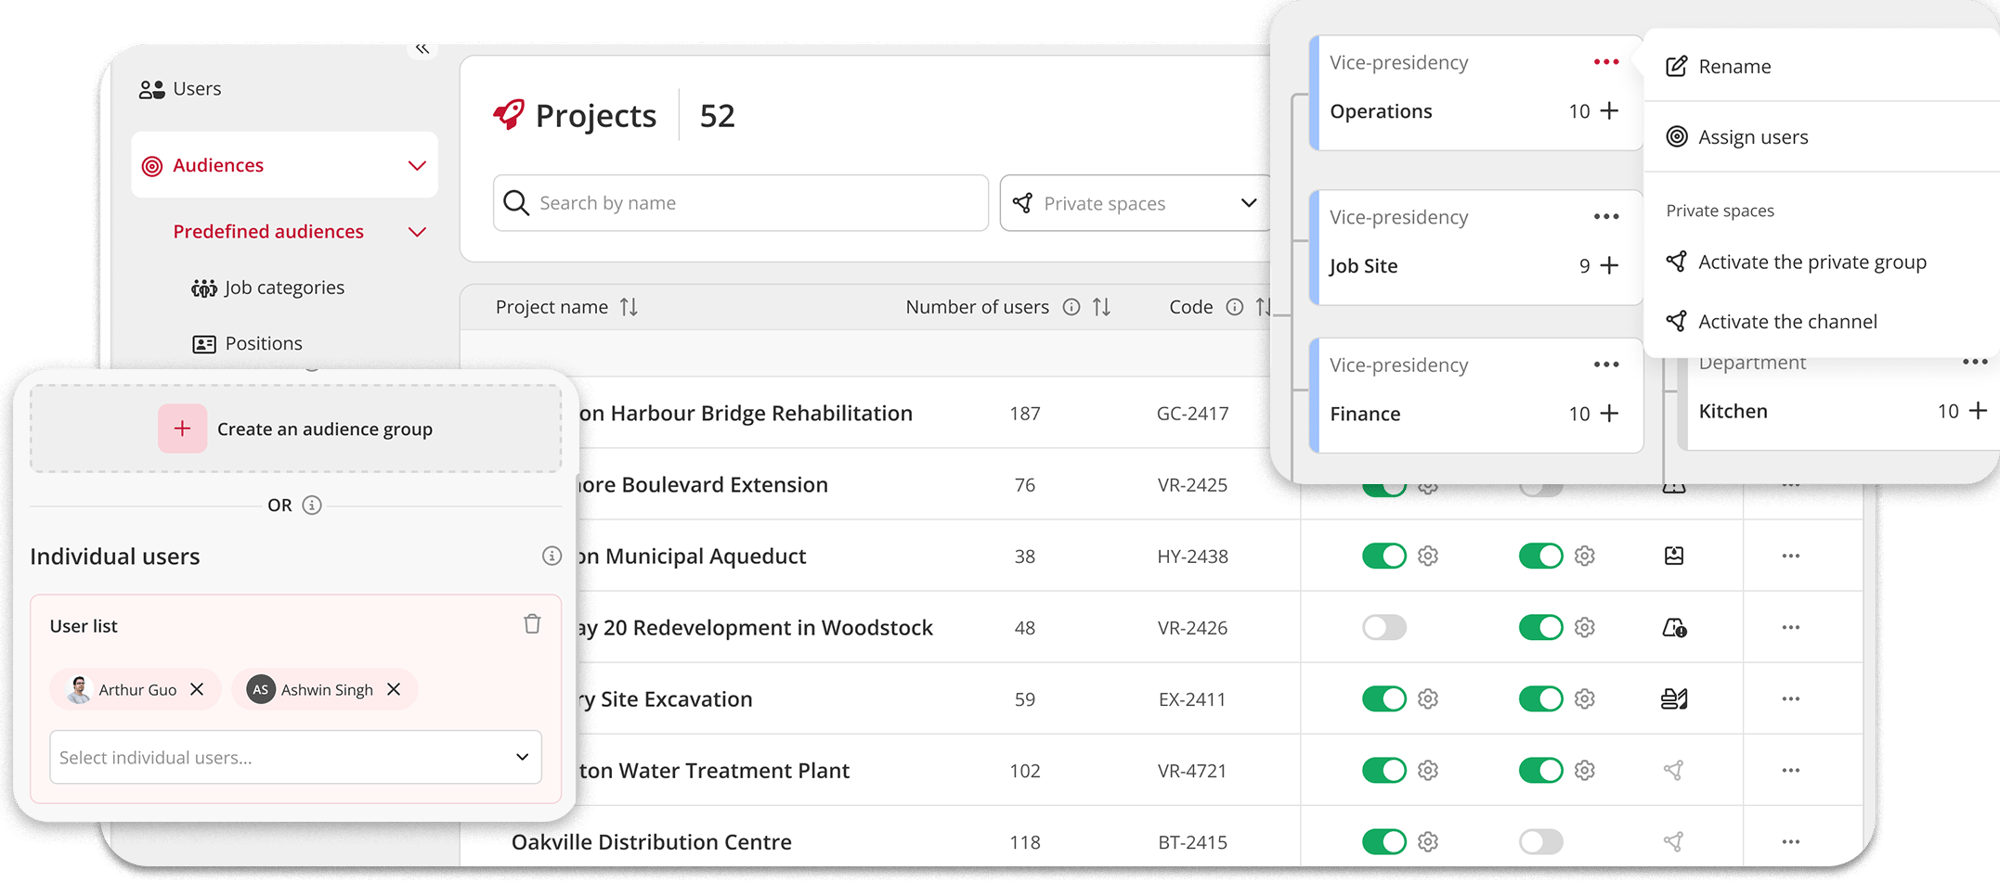The height and width of the screenshot is (896, 2000).
Task: Turn on the grey toggle in Oakville row
Action: click(1540, 842)
